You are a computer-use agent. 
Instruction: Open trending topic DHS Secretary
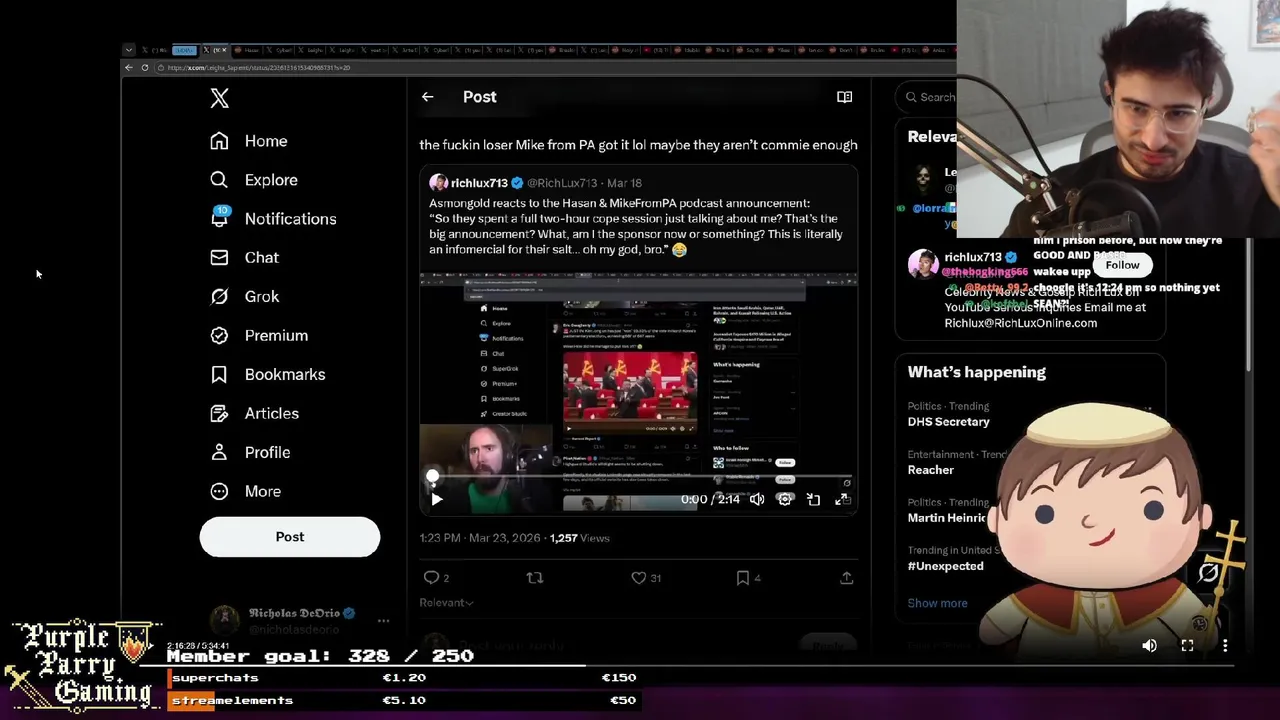pyautogui.click(x=948, y=422)
